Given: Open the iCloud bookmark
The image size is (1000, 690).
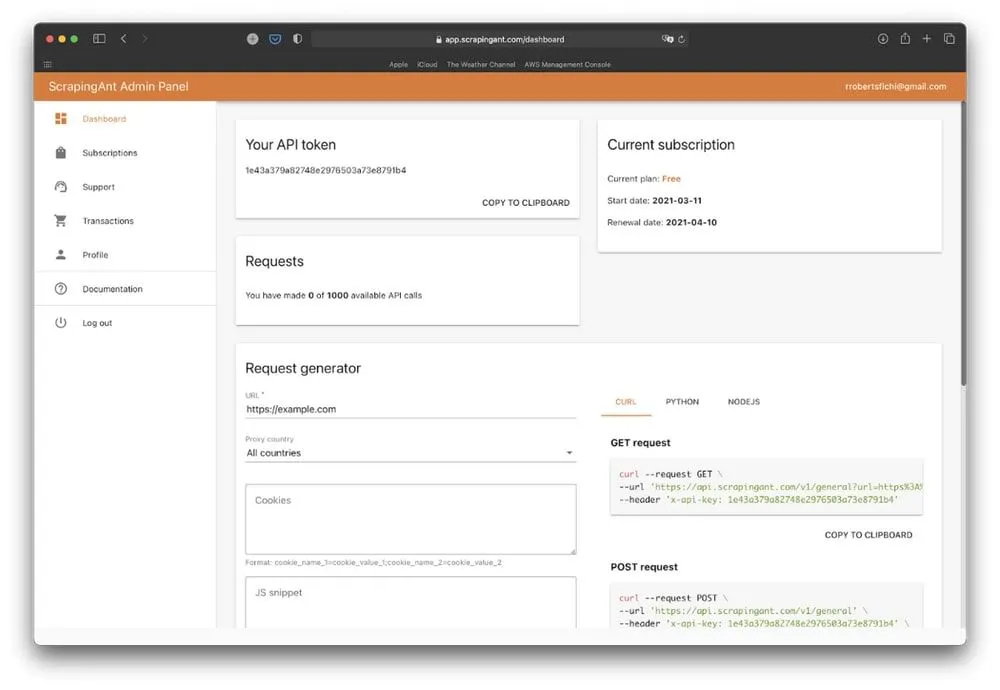Looking at the screenshot, I should pyautogui.click(x=427, y=64).
